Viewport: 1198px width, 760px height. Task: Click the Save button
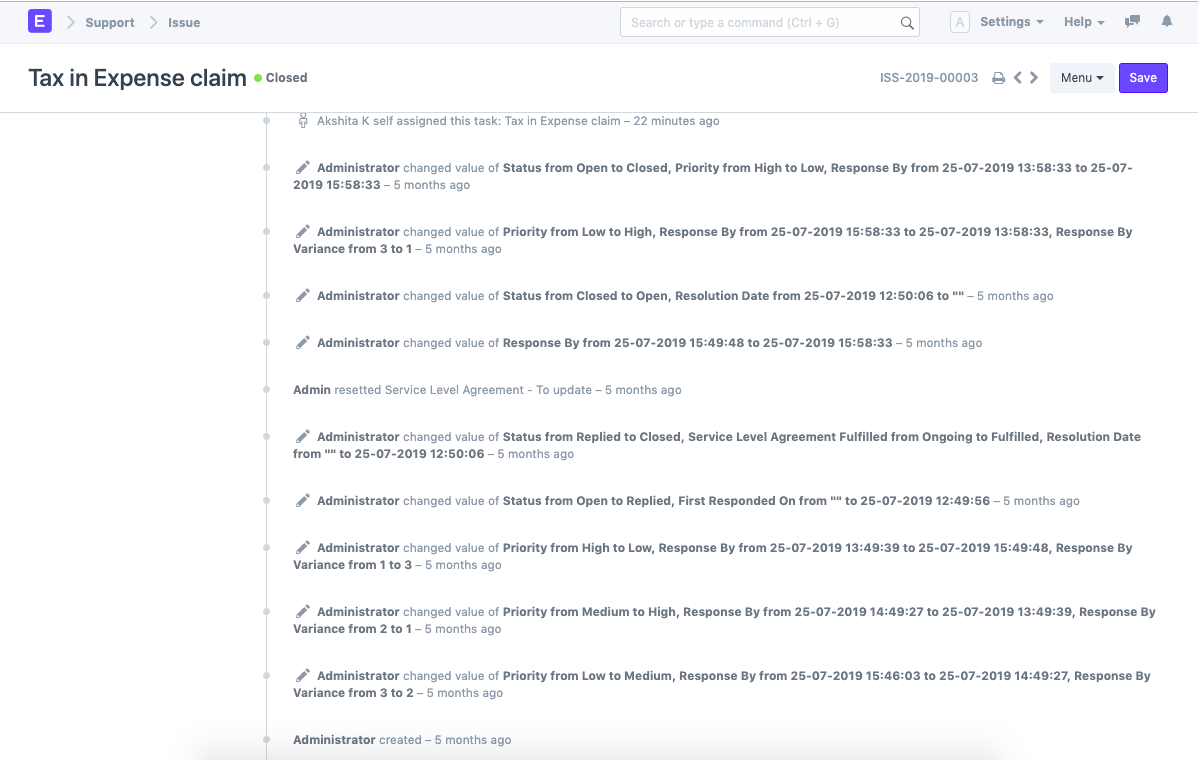(1143, 77)
